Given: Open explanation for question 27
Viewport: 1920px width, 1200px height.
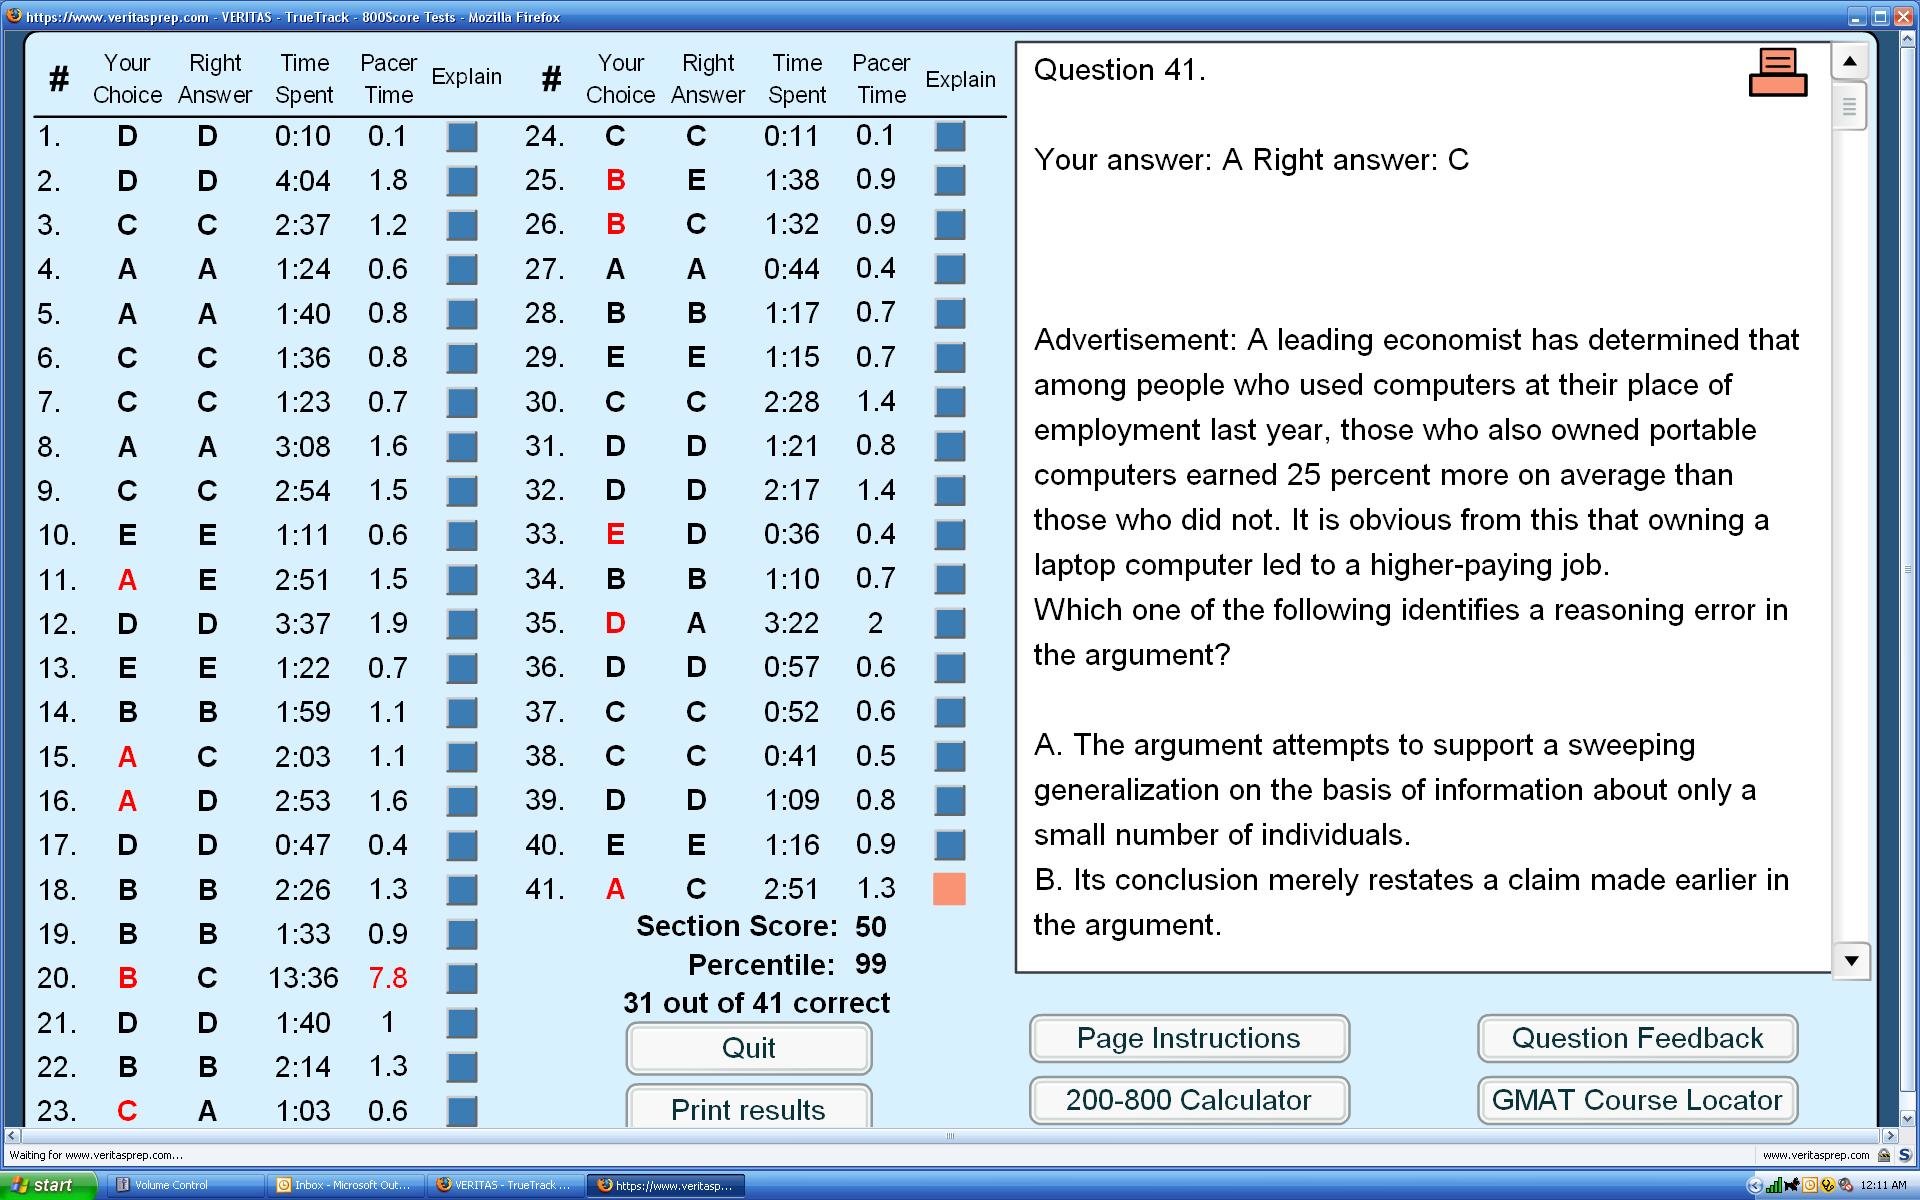Looking at the screenshot, I should (x=950, y=269).
